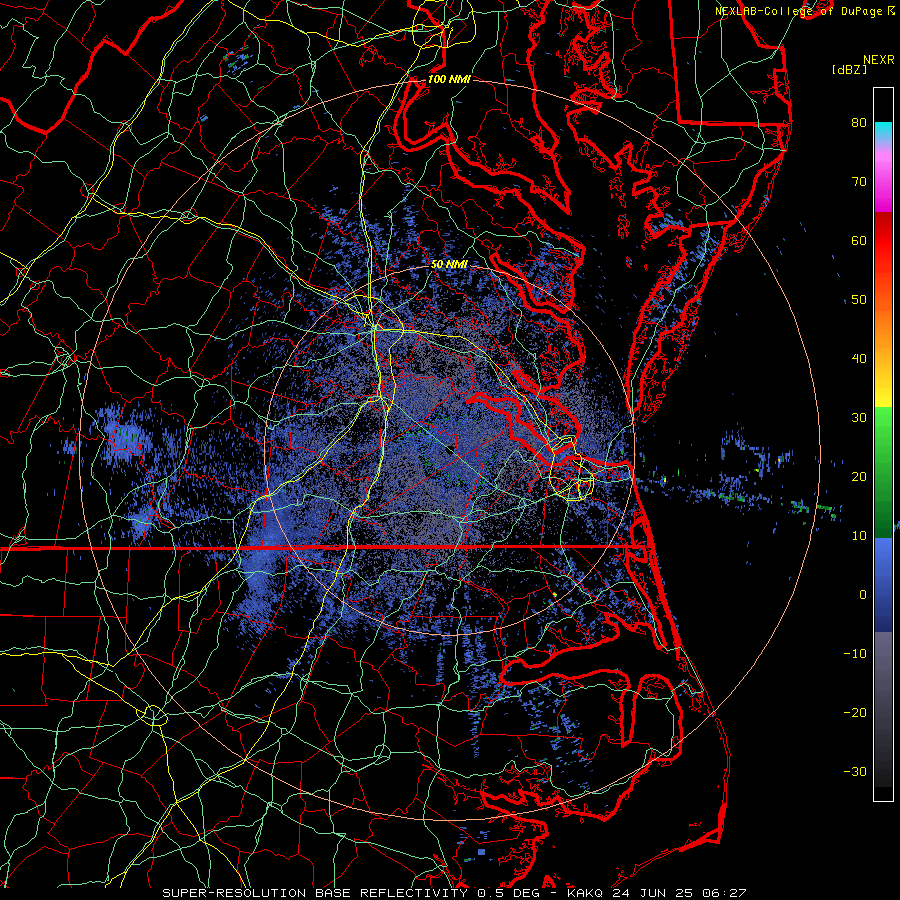This screenshot has width=900, height=900.
Task: Click the 40 value on the dBZ scale
Action: point(859,359)
